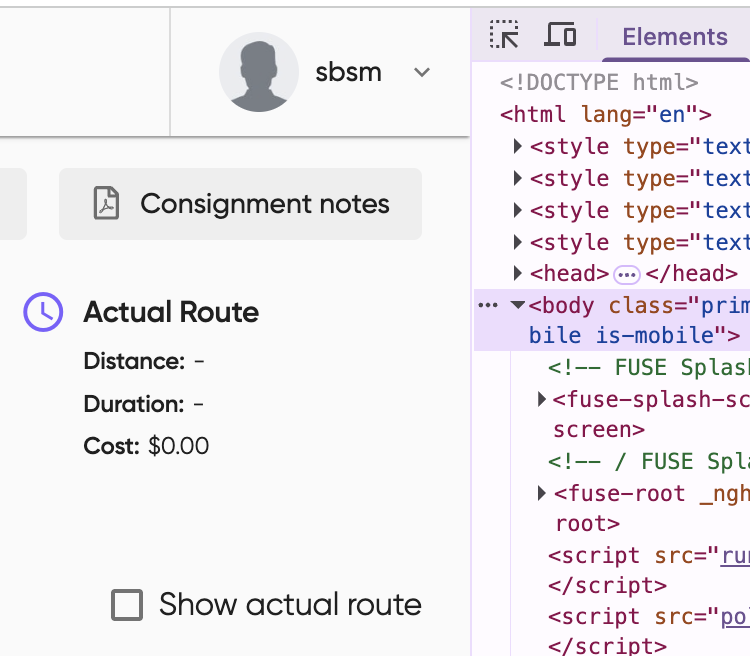
Task: Open the body row three-dots menu
Action: 488,305
